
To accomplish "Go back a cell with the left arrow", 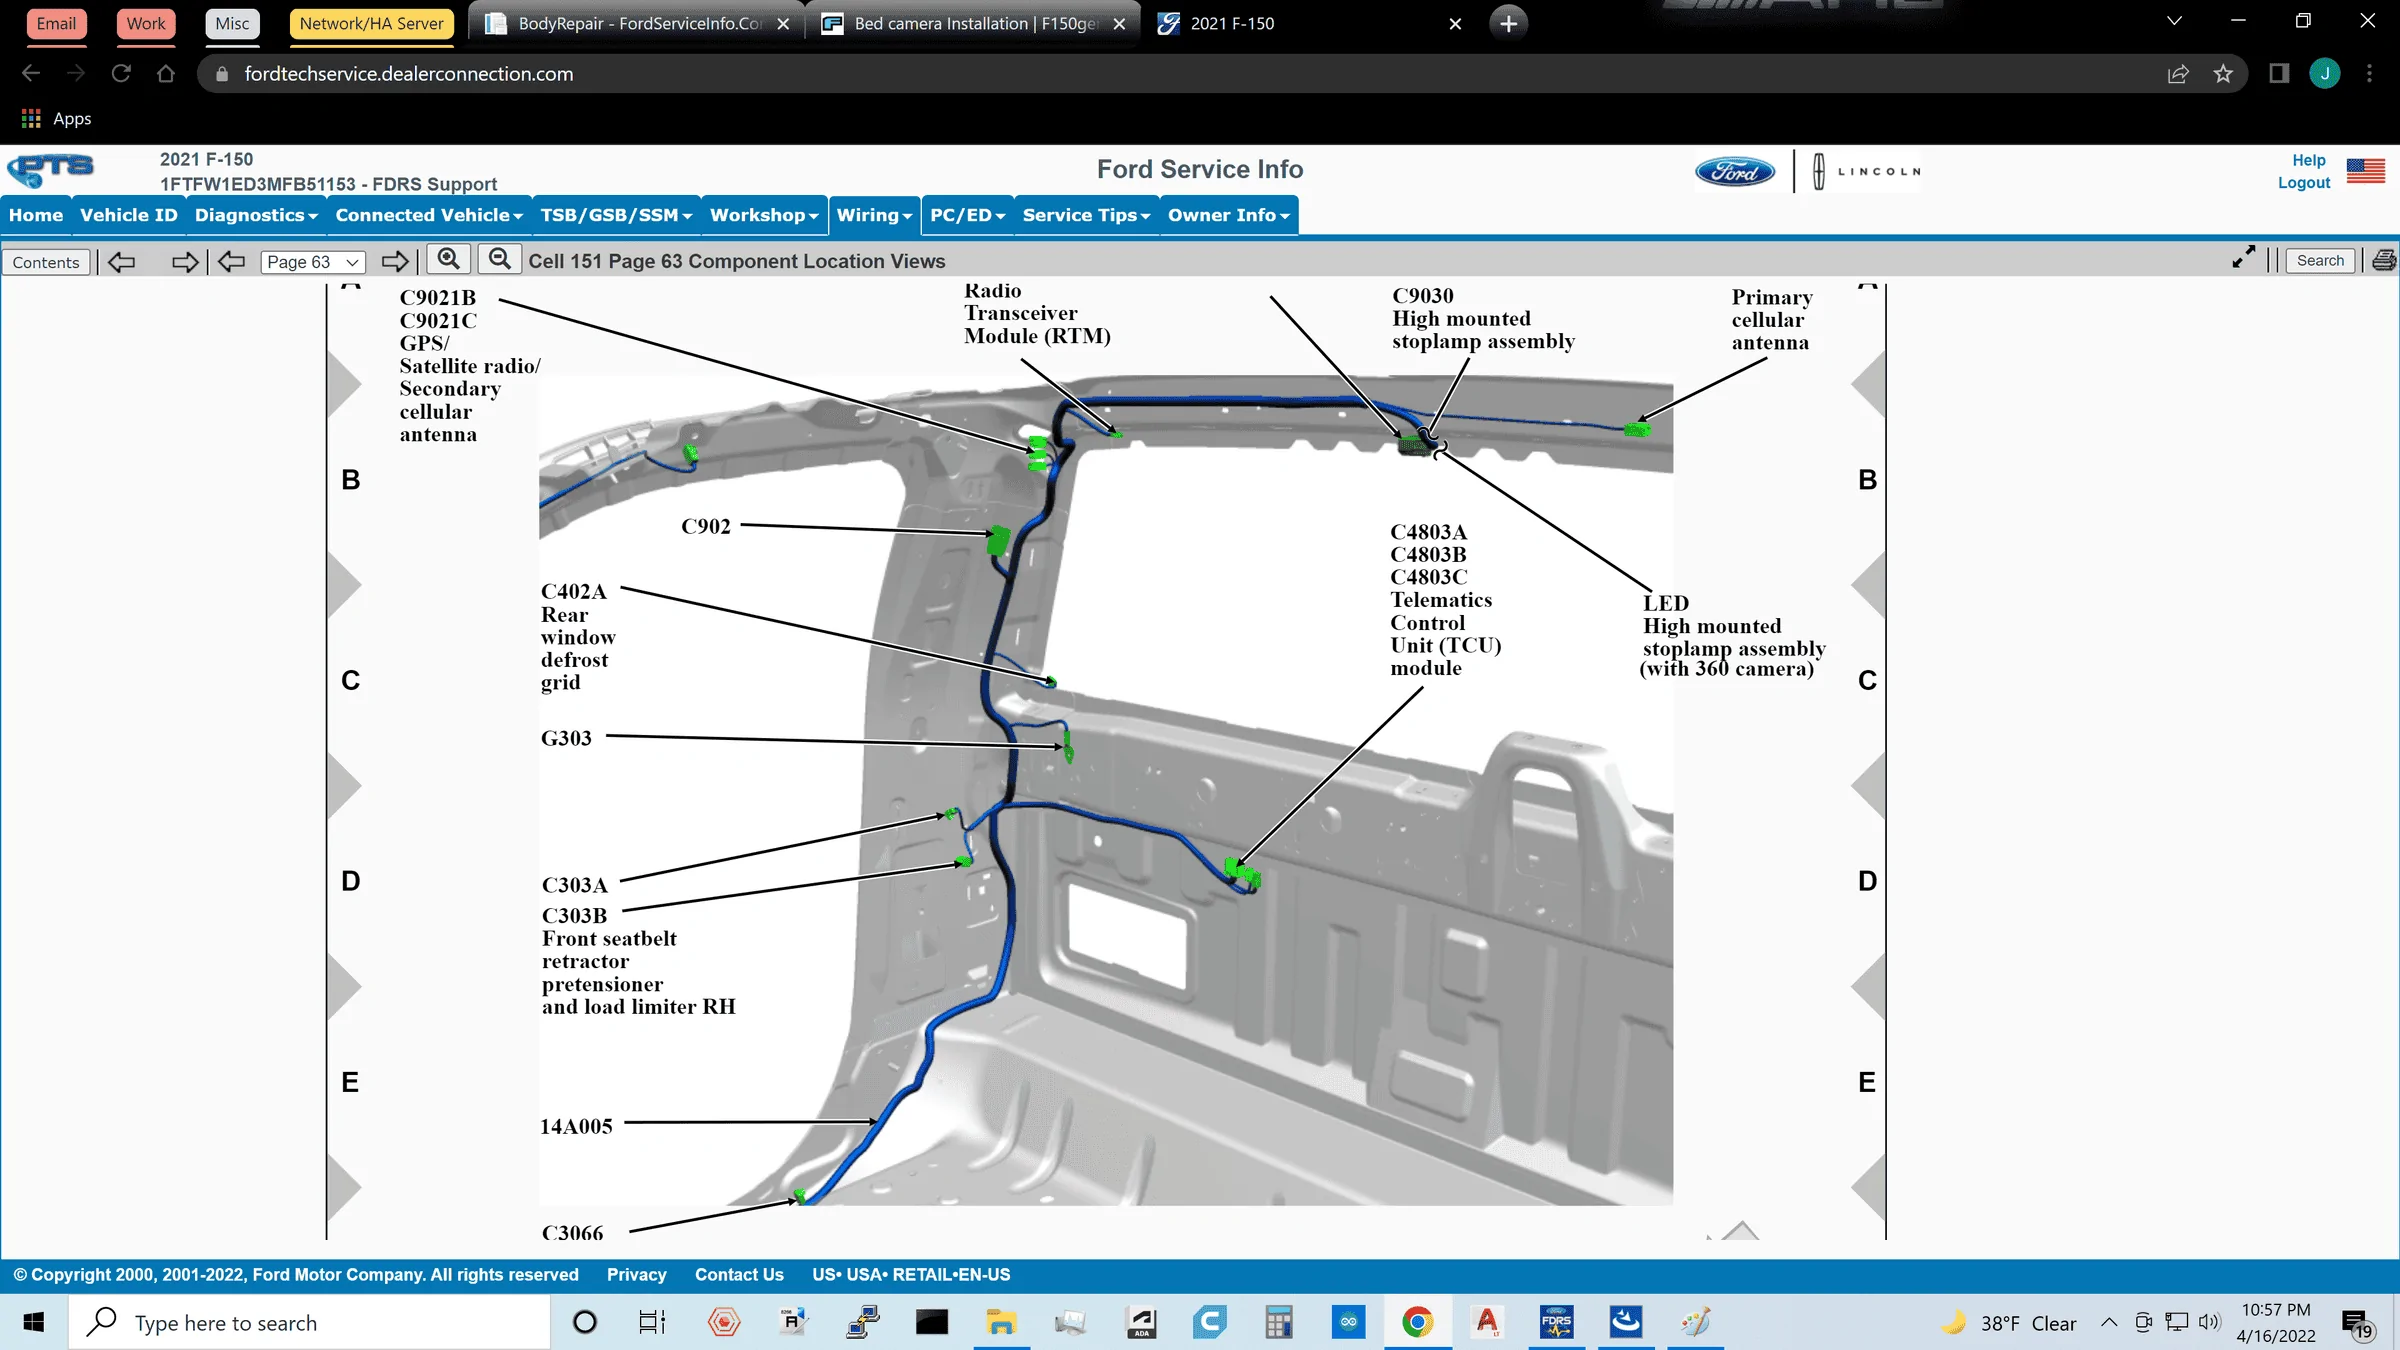I will pos(122,261).
